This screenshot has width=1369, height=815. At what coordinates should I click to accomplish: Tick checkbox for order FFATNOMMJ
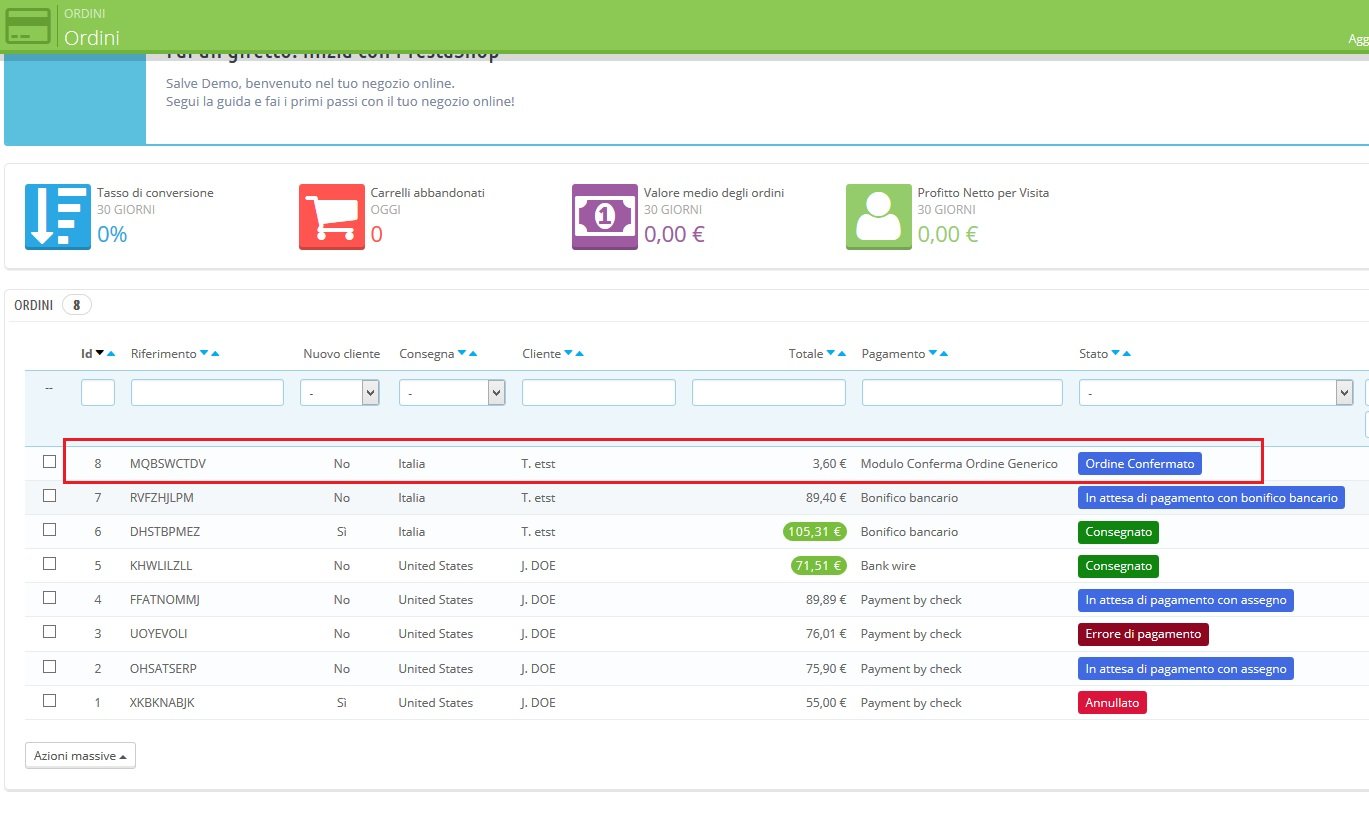[x=49, y=598]
